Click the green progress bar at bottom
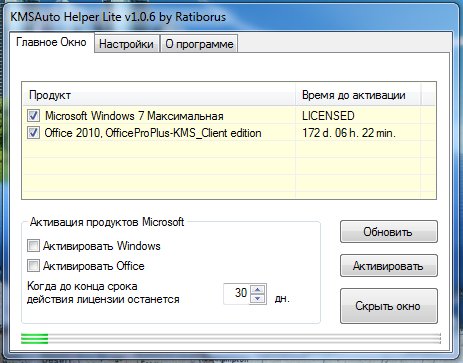This screenshot has height=363, width=463. pyautogui.click(x=231, y=338)
